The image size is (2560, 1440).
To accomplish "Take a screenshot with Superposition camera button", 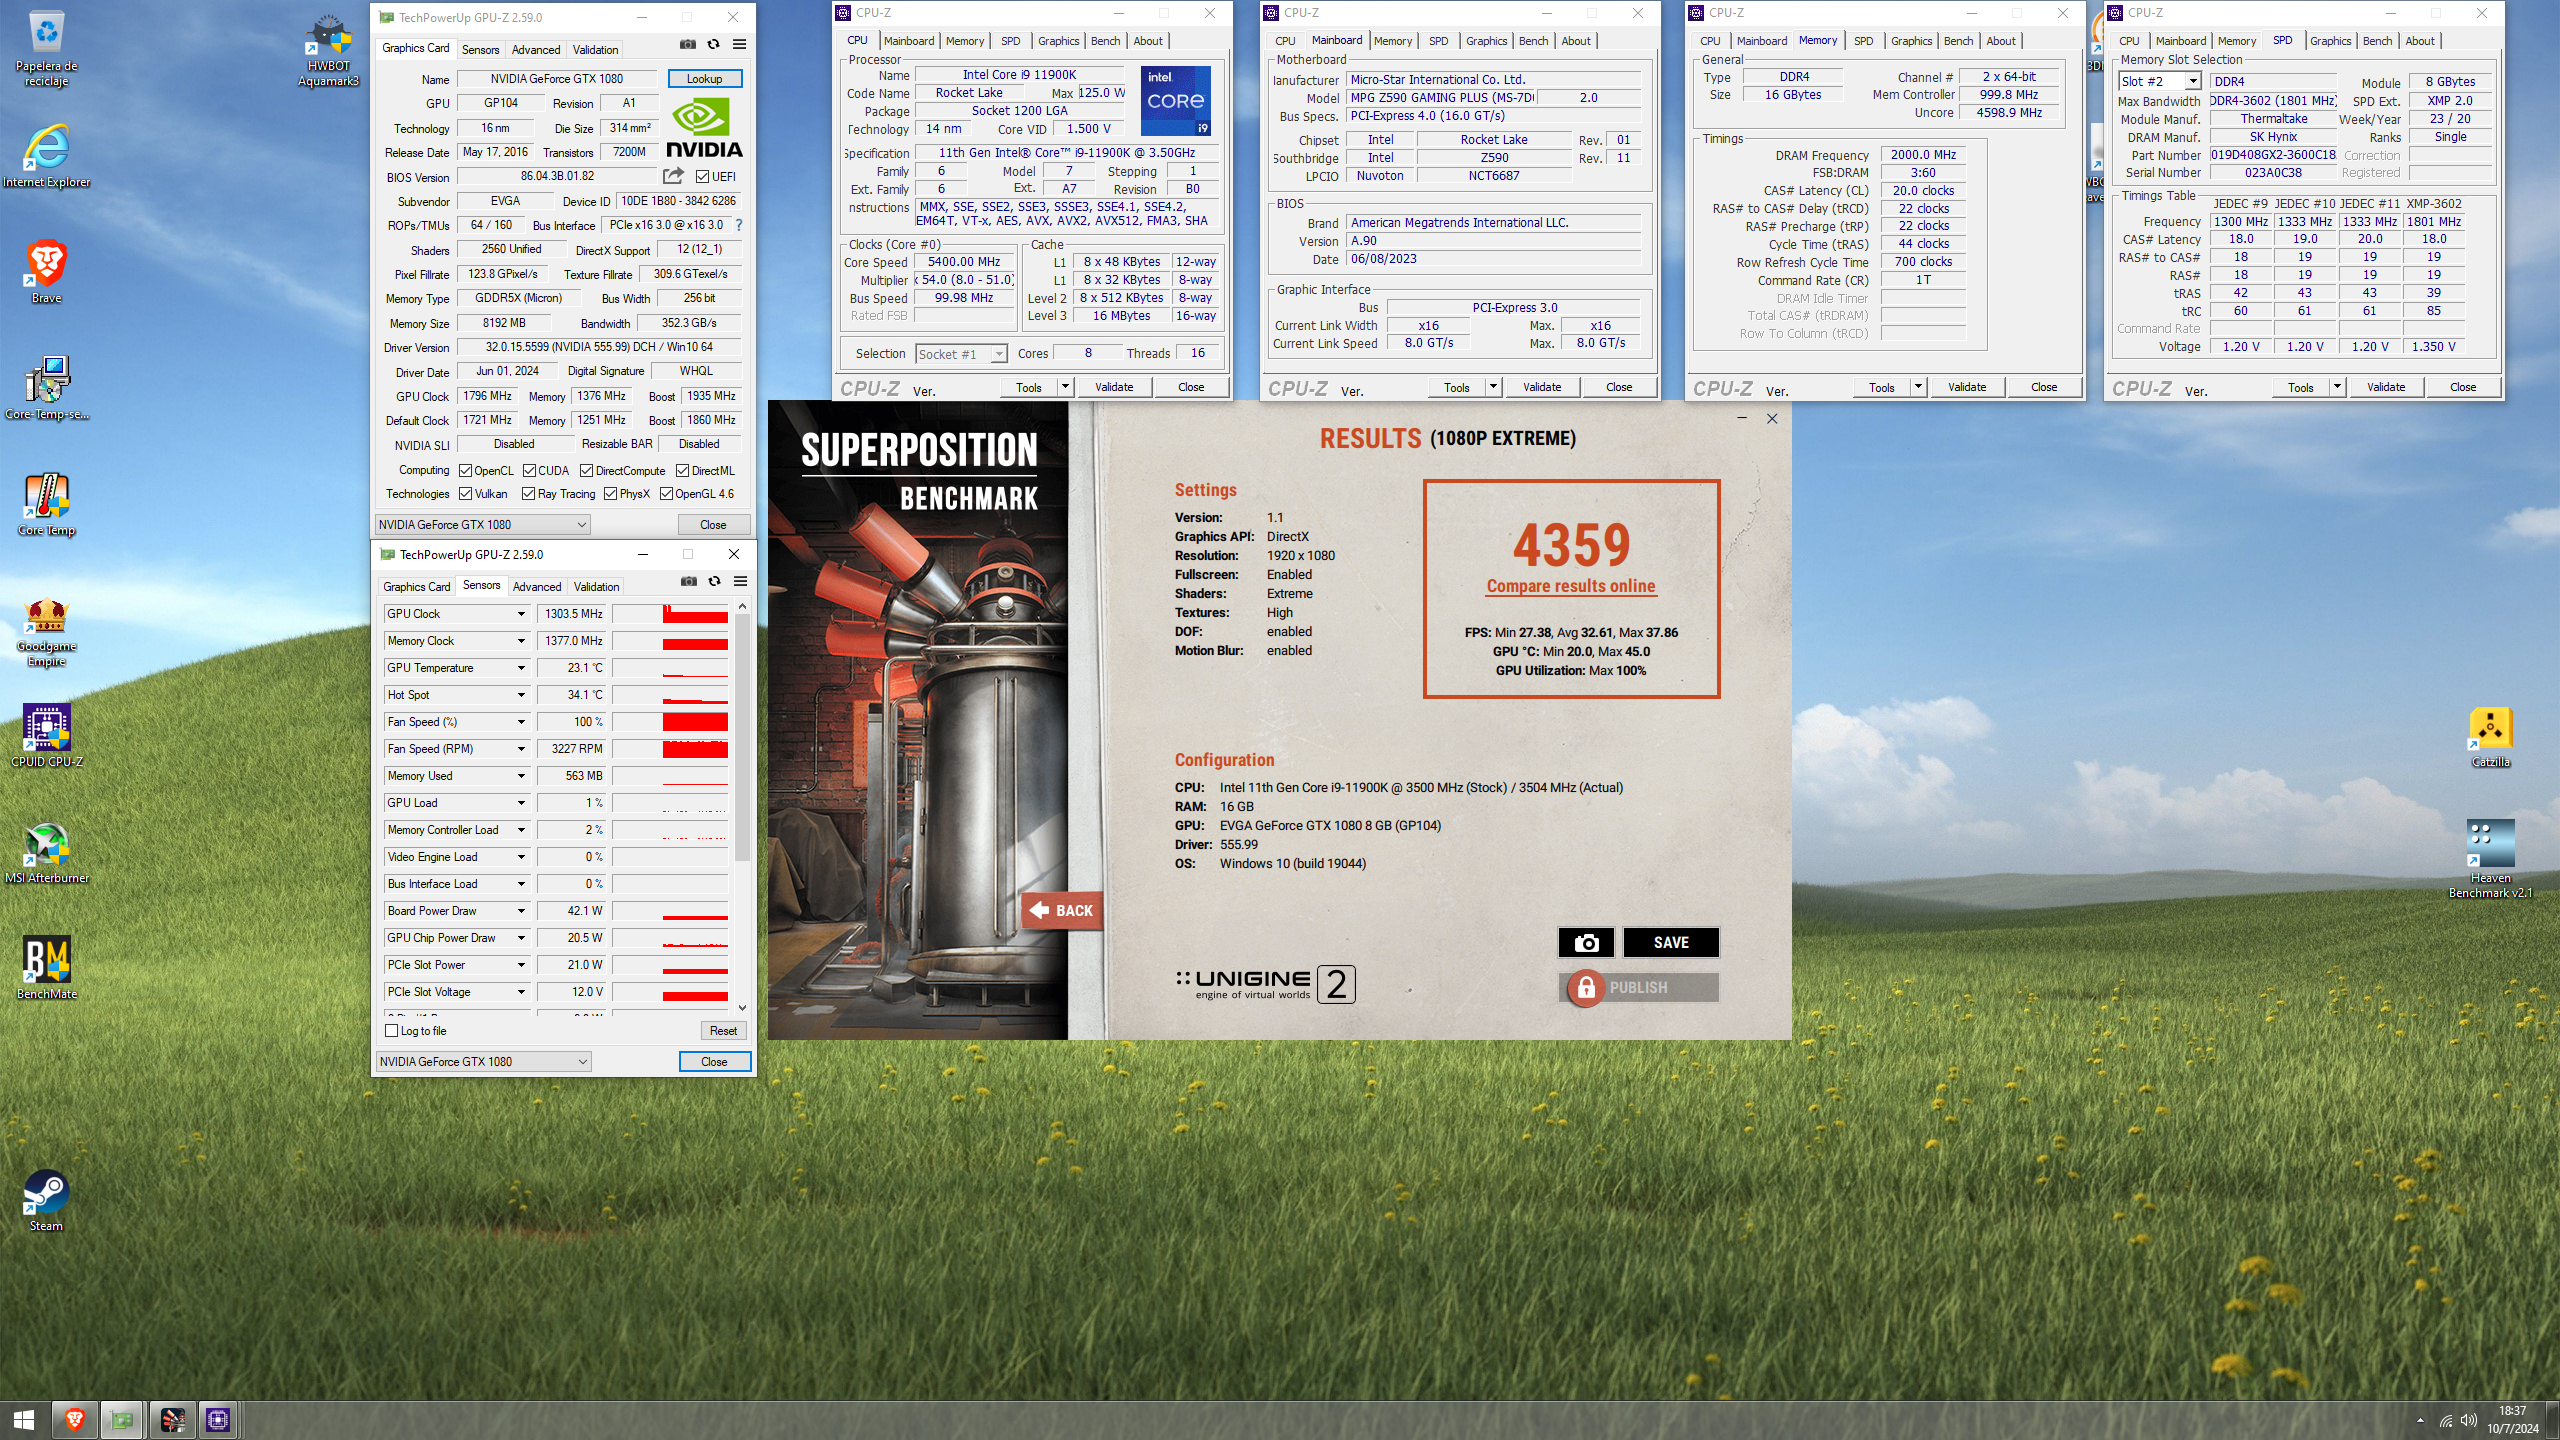I will (x=1586, y=942).
